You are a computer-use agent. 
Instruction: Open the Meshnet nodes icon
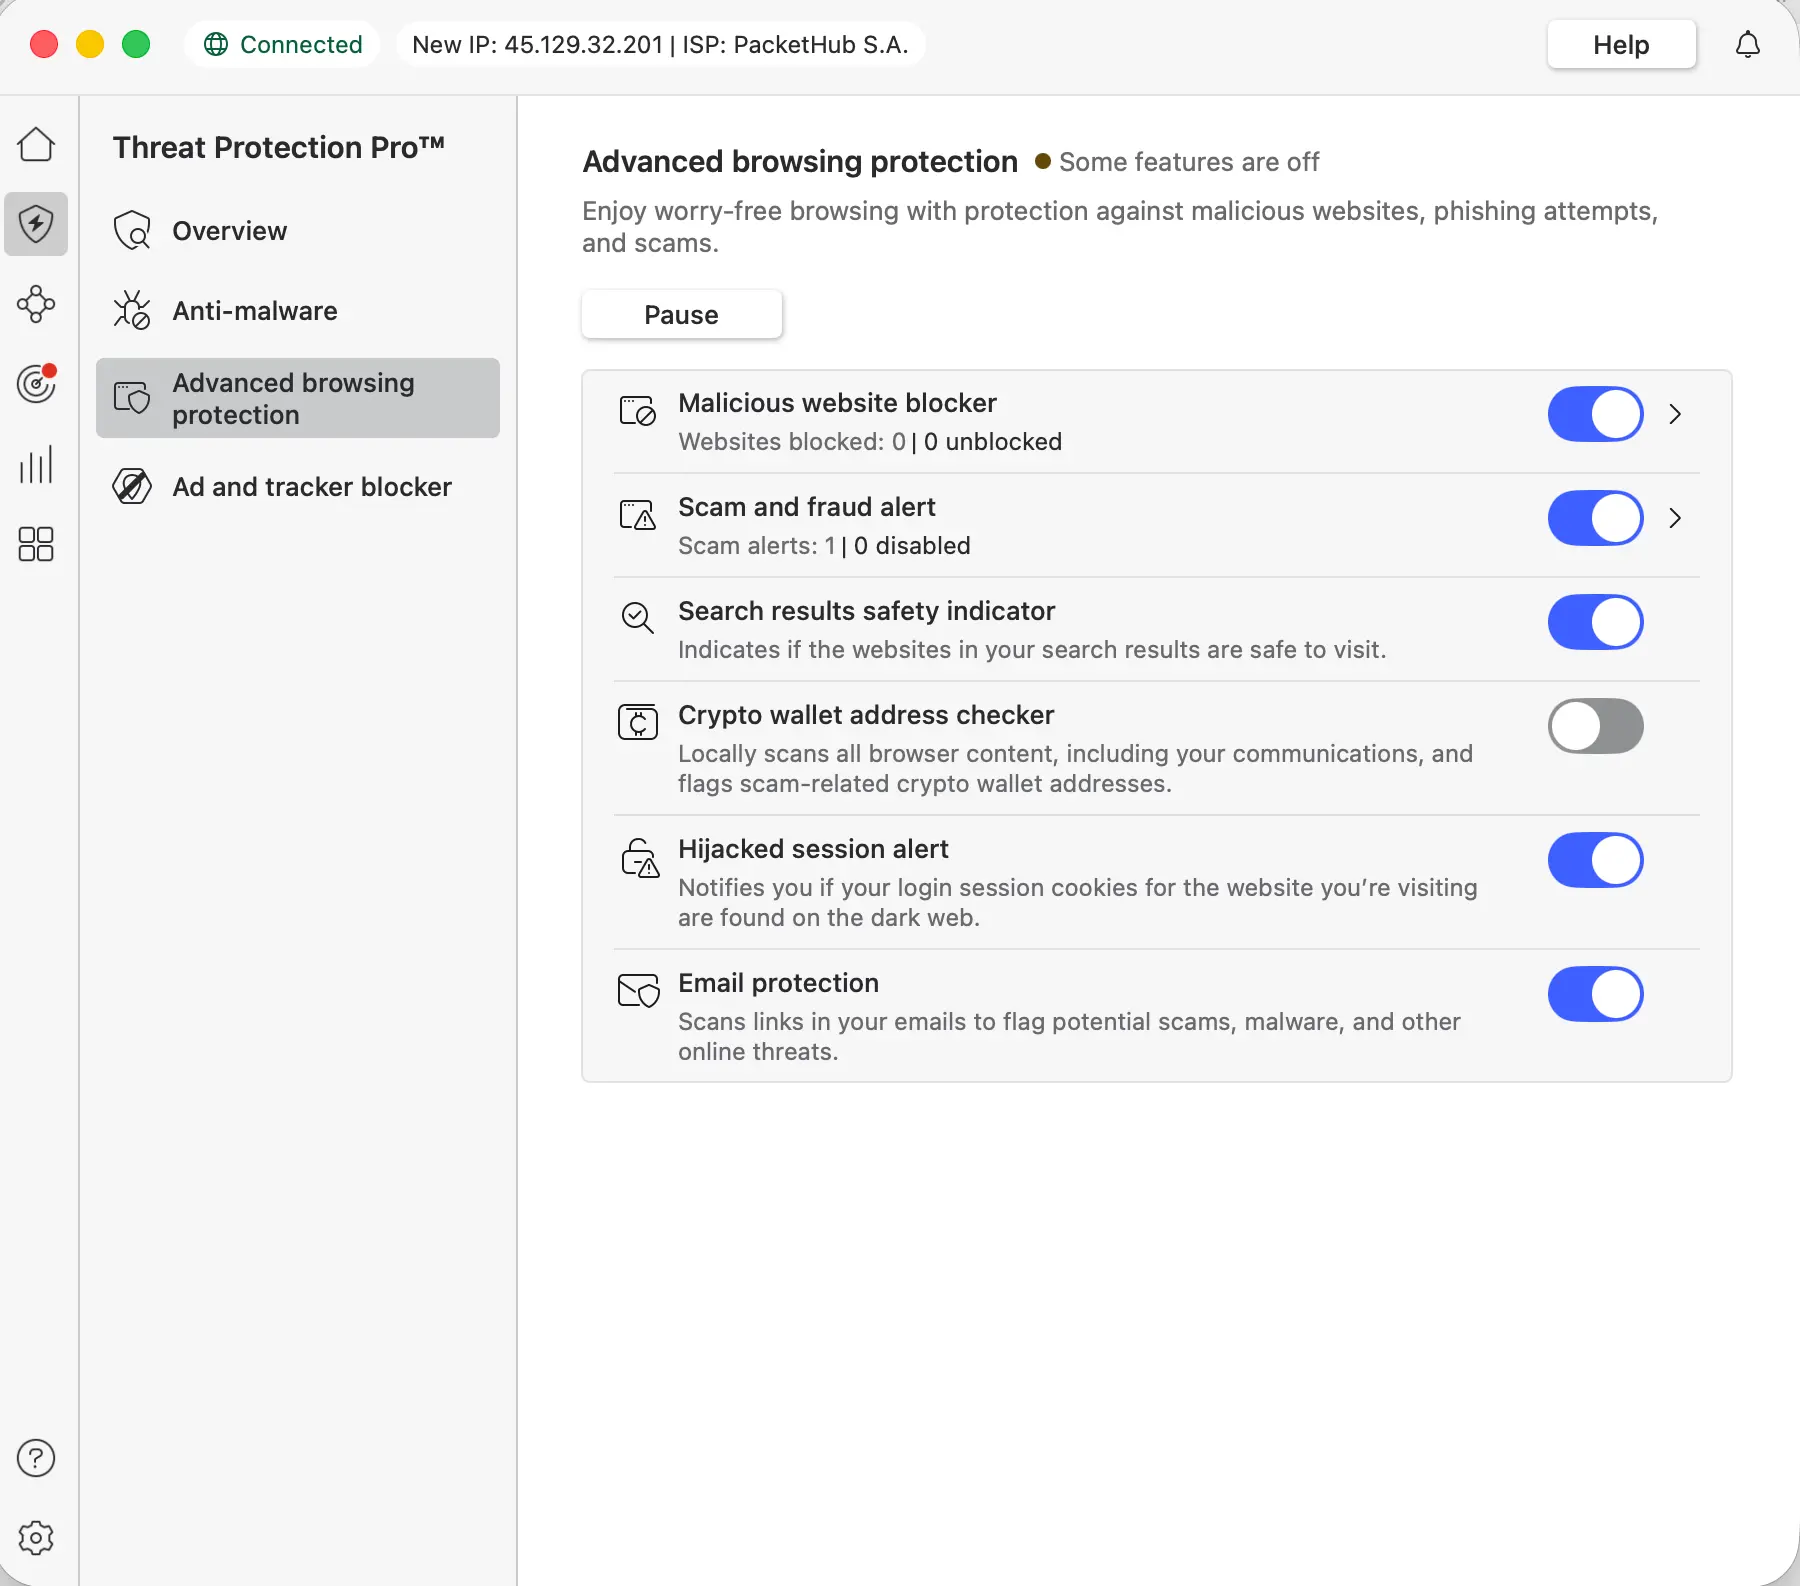point(36,304)
